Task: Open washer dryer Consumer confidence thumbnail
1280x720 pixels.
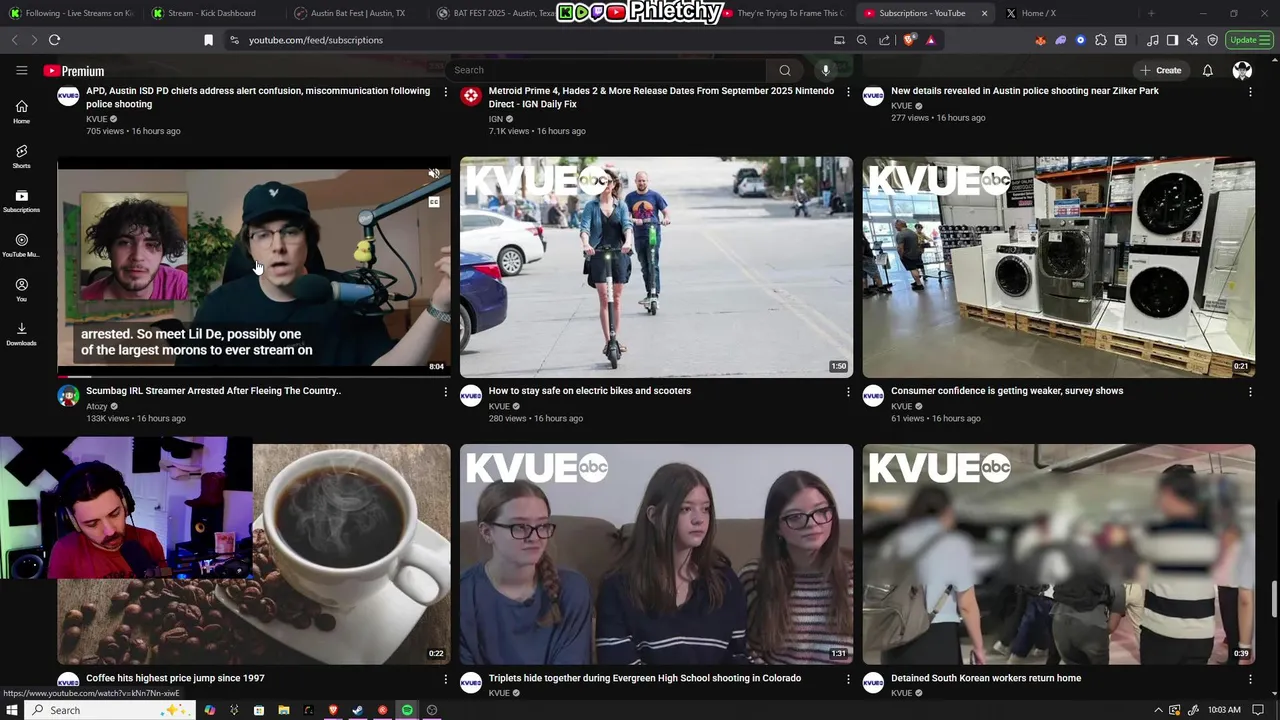Action: tap(1059, 267)
